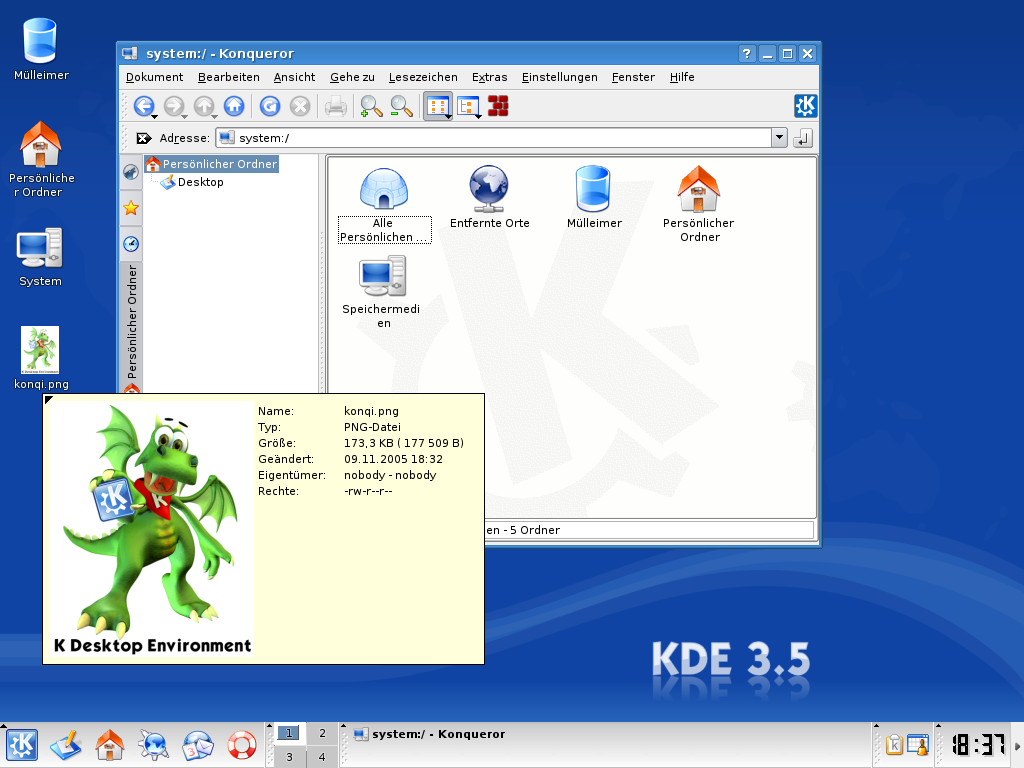Click the konqi.png desktop file
The image size is (1024, 768).
tap(40, 358)
